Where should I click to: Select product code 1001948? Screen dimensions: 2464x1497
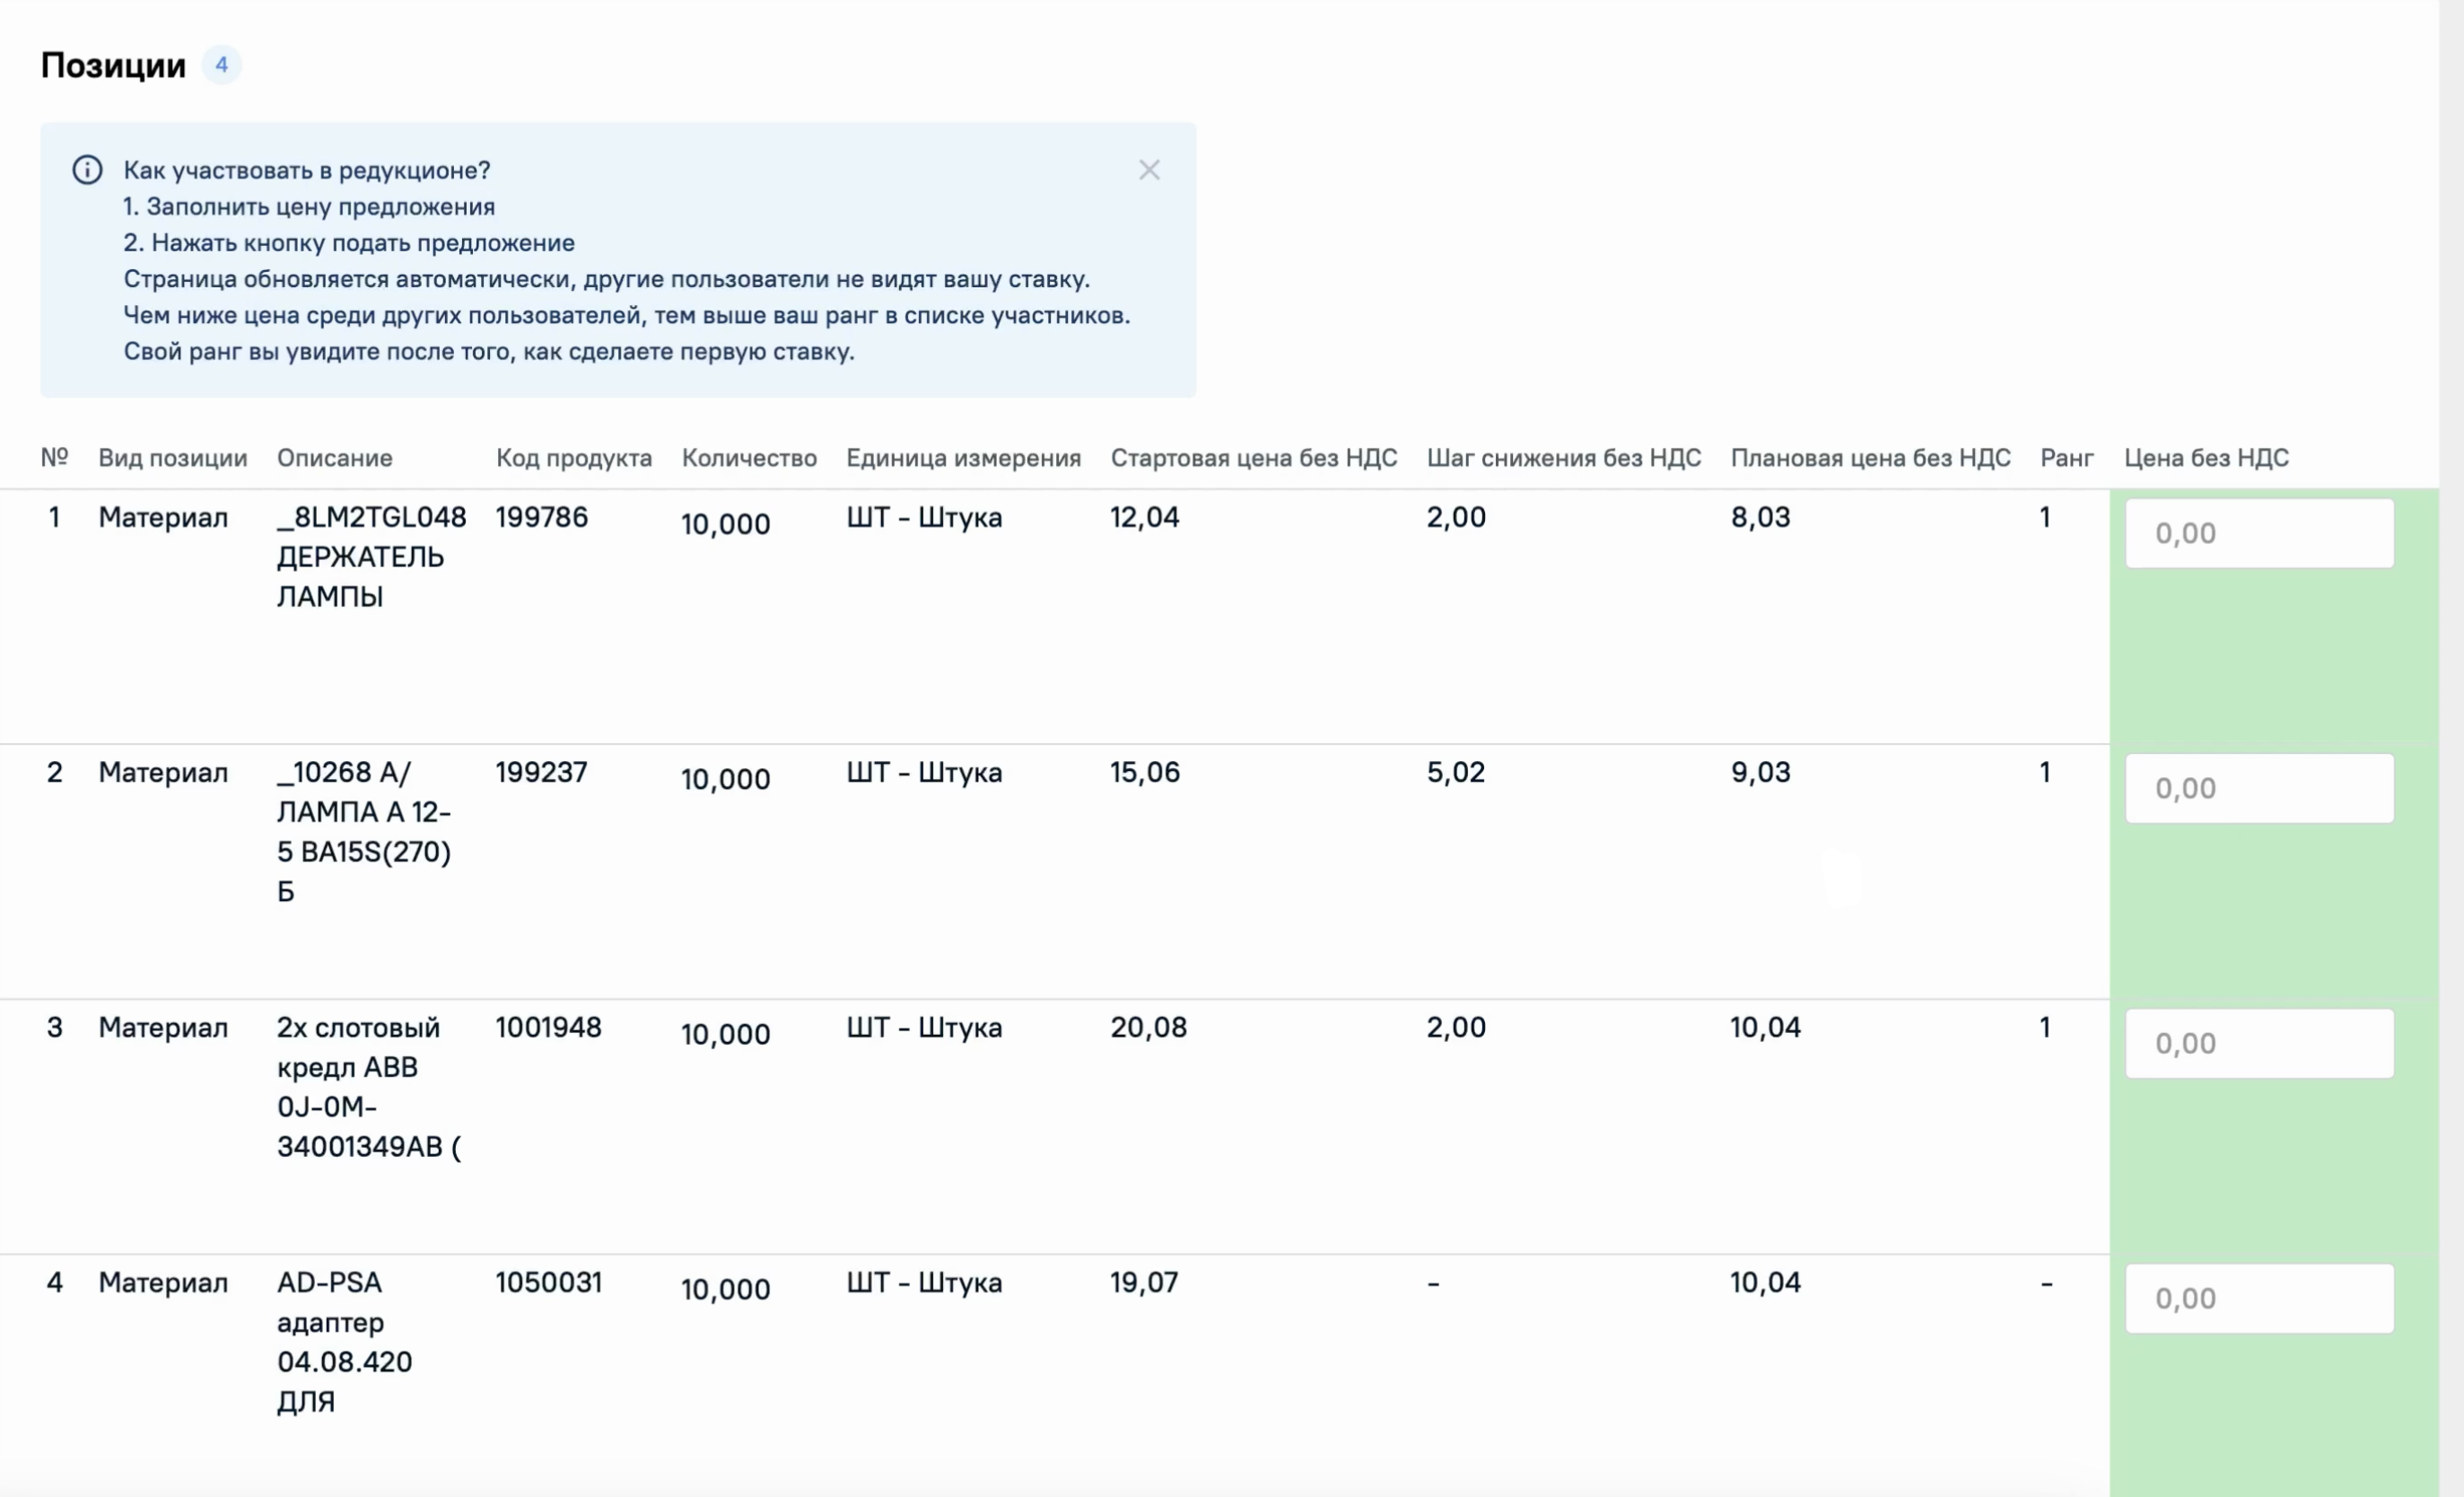(x=549, y=1027)
